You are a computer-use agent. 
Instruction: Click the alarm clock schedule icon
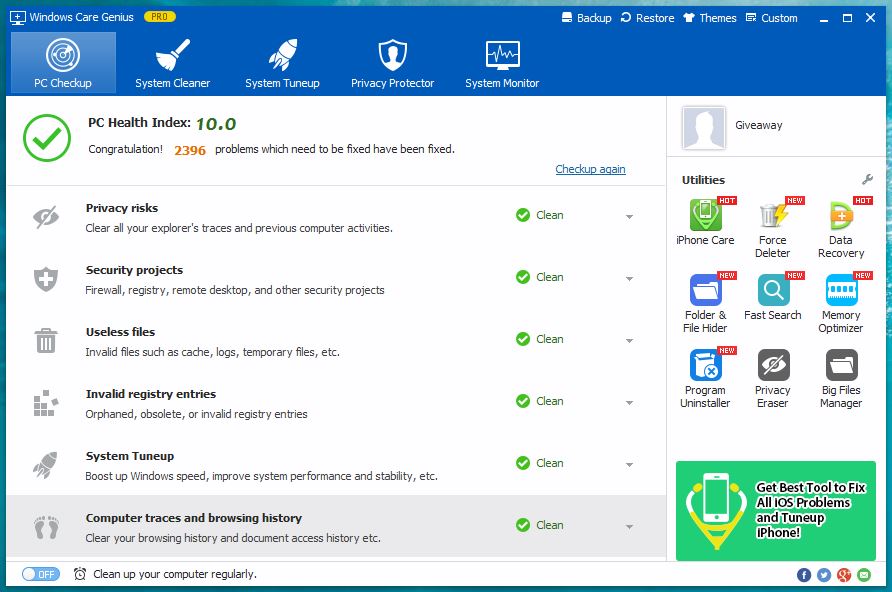[x=80, y=574]
